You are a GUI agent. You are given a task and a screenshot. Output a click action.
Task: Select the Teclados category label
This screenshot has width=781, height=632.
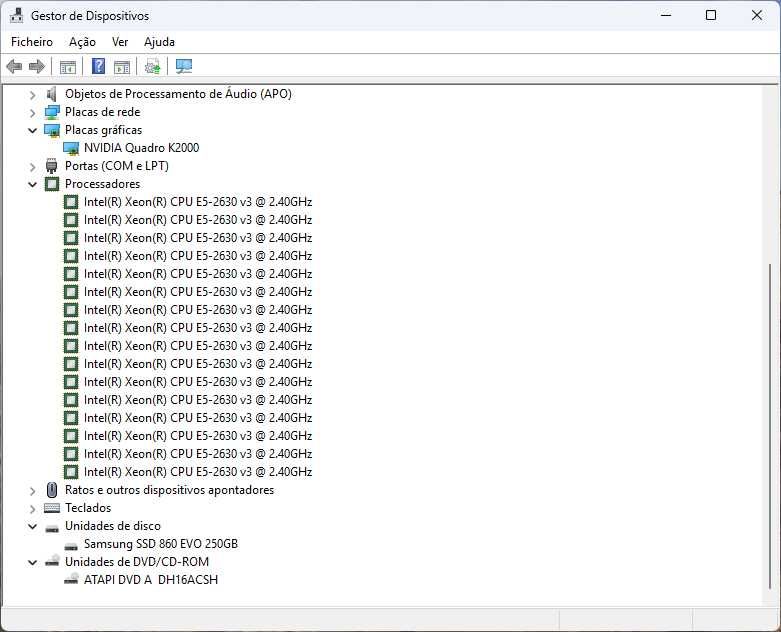(88, 508)
